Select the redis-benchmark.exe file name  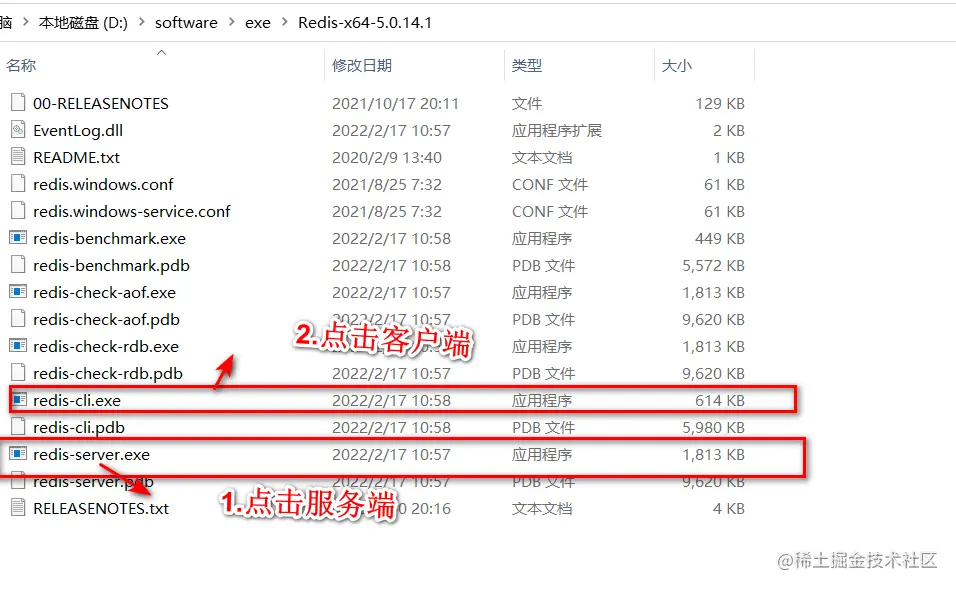(109, 238)
